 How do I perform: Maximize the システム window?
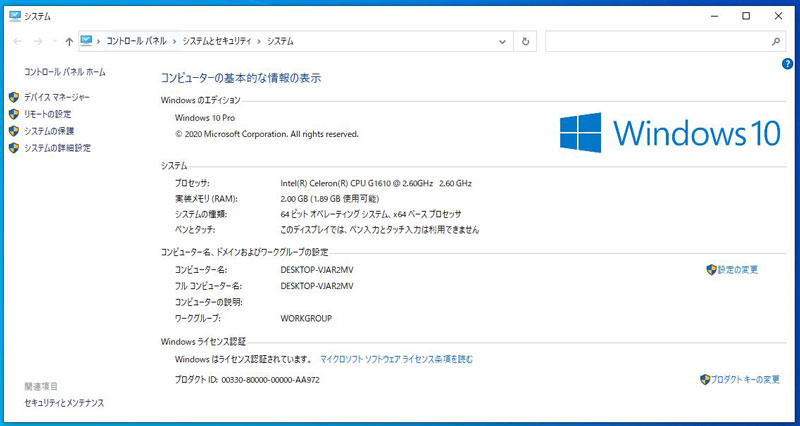pyautogui.click(x=746, y=16)
